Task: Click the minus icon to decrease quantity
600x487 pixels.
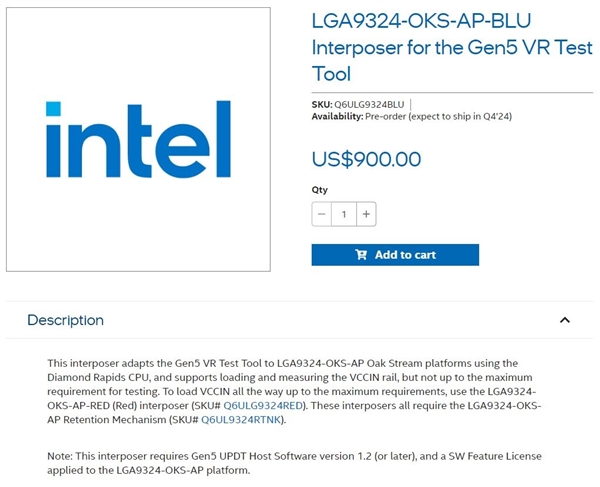Action: (x=321, y=214)
